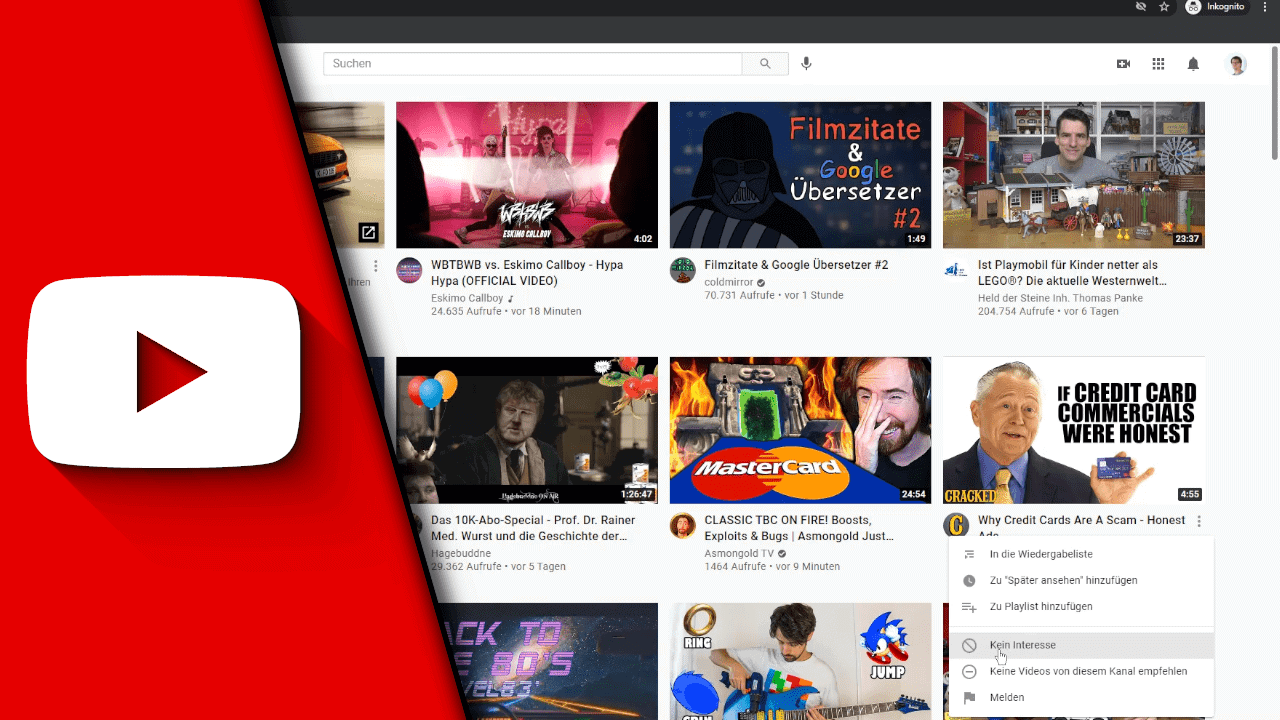Click three-dot menu of Credit Cards video
1280x720 pixels.
tap(1198, 521)
